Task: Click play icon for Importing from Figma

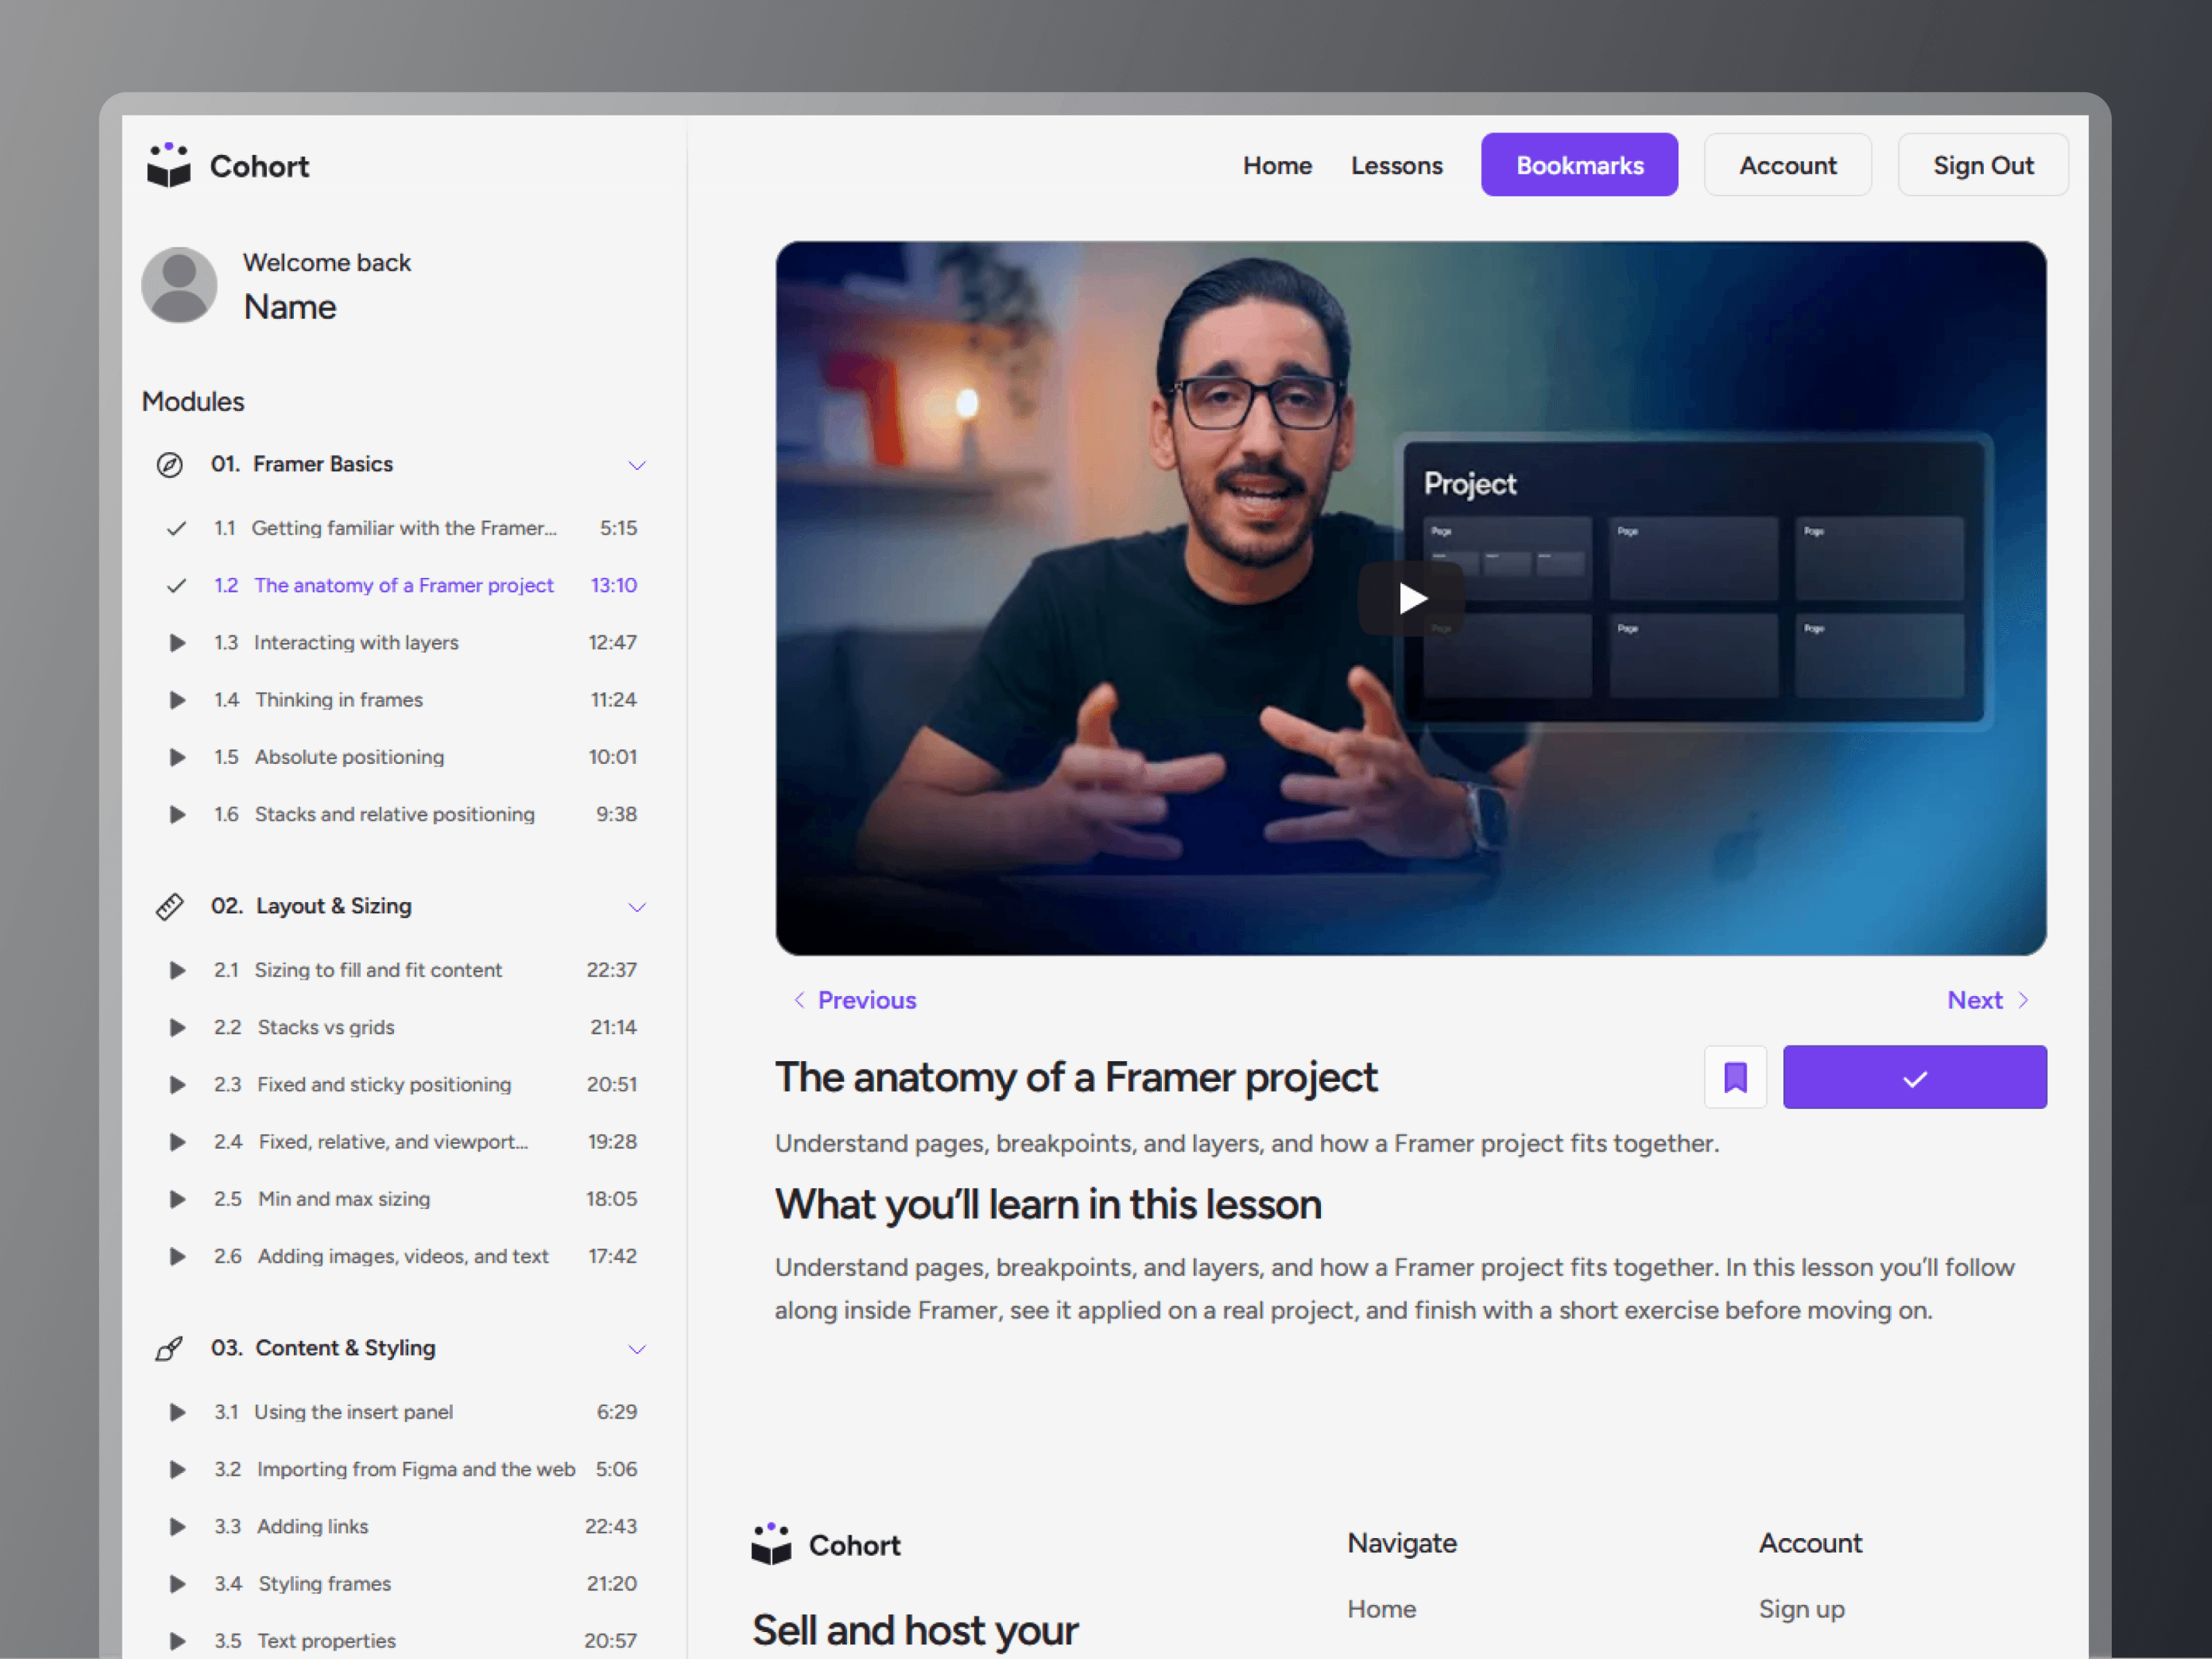Action: click(177, 1469)
